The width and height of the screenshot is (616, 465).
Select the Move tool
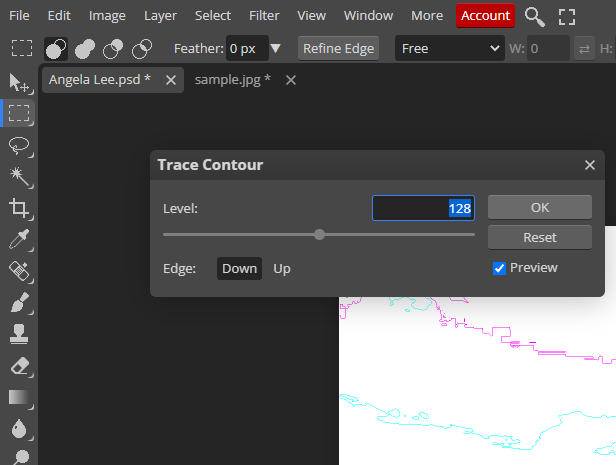(x=18, y=82)
